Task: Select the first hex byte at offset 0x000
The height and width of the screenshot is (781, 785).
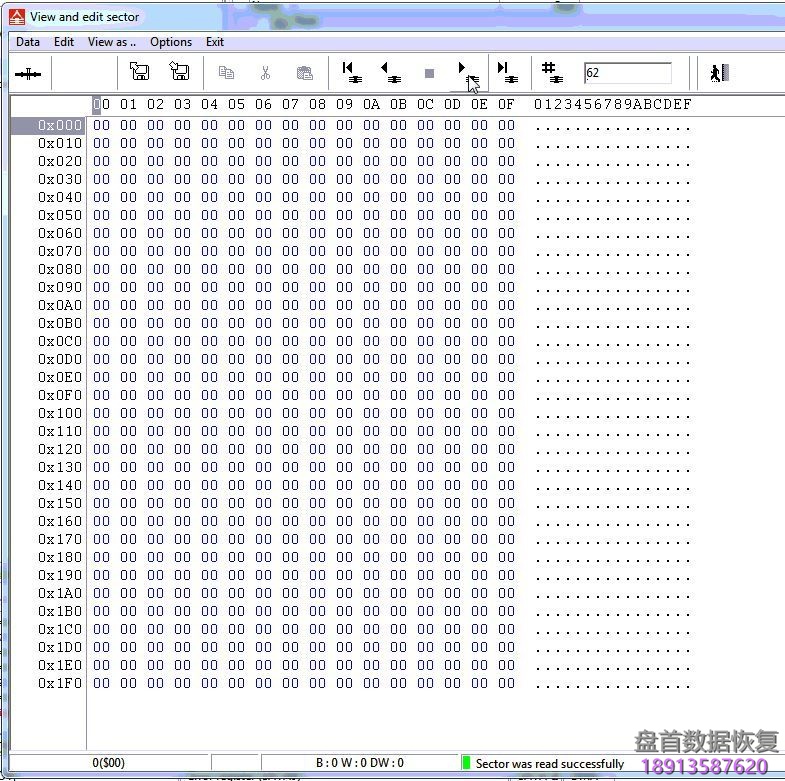Action: pyautogui.click(x=101, y=125)
